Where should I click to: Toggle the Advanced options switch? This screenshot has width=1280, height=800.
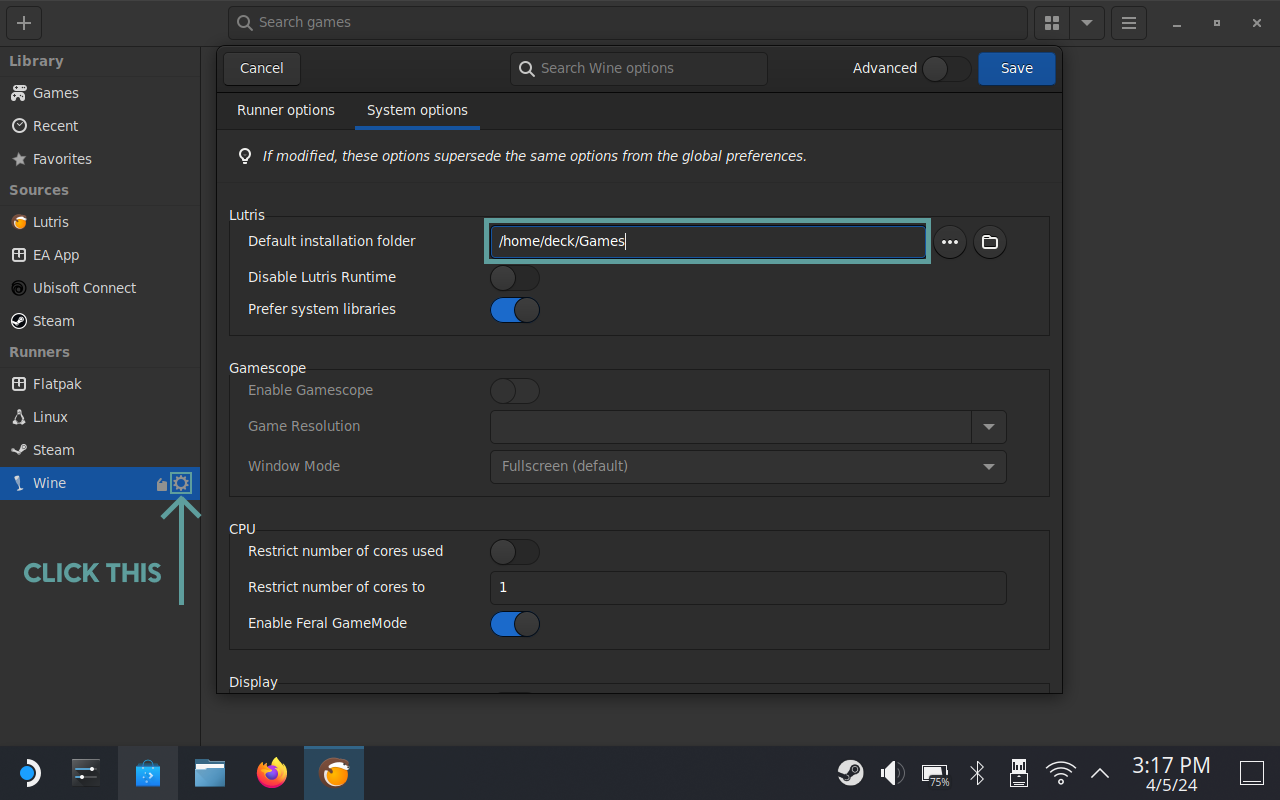click(x=945, y=69)
